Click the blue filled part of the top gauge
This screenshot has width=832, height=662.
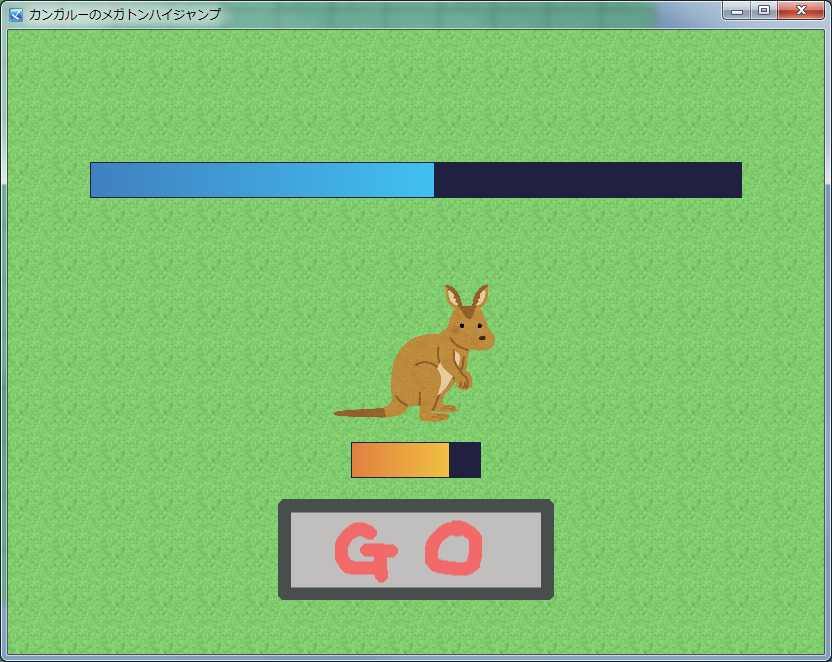pyautogui.click(x=262, y=180)
